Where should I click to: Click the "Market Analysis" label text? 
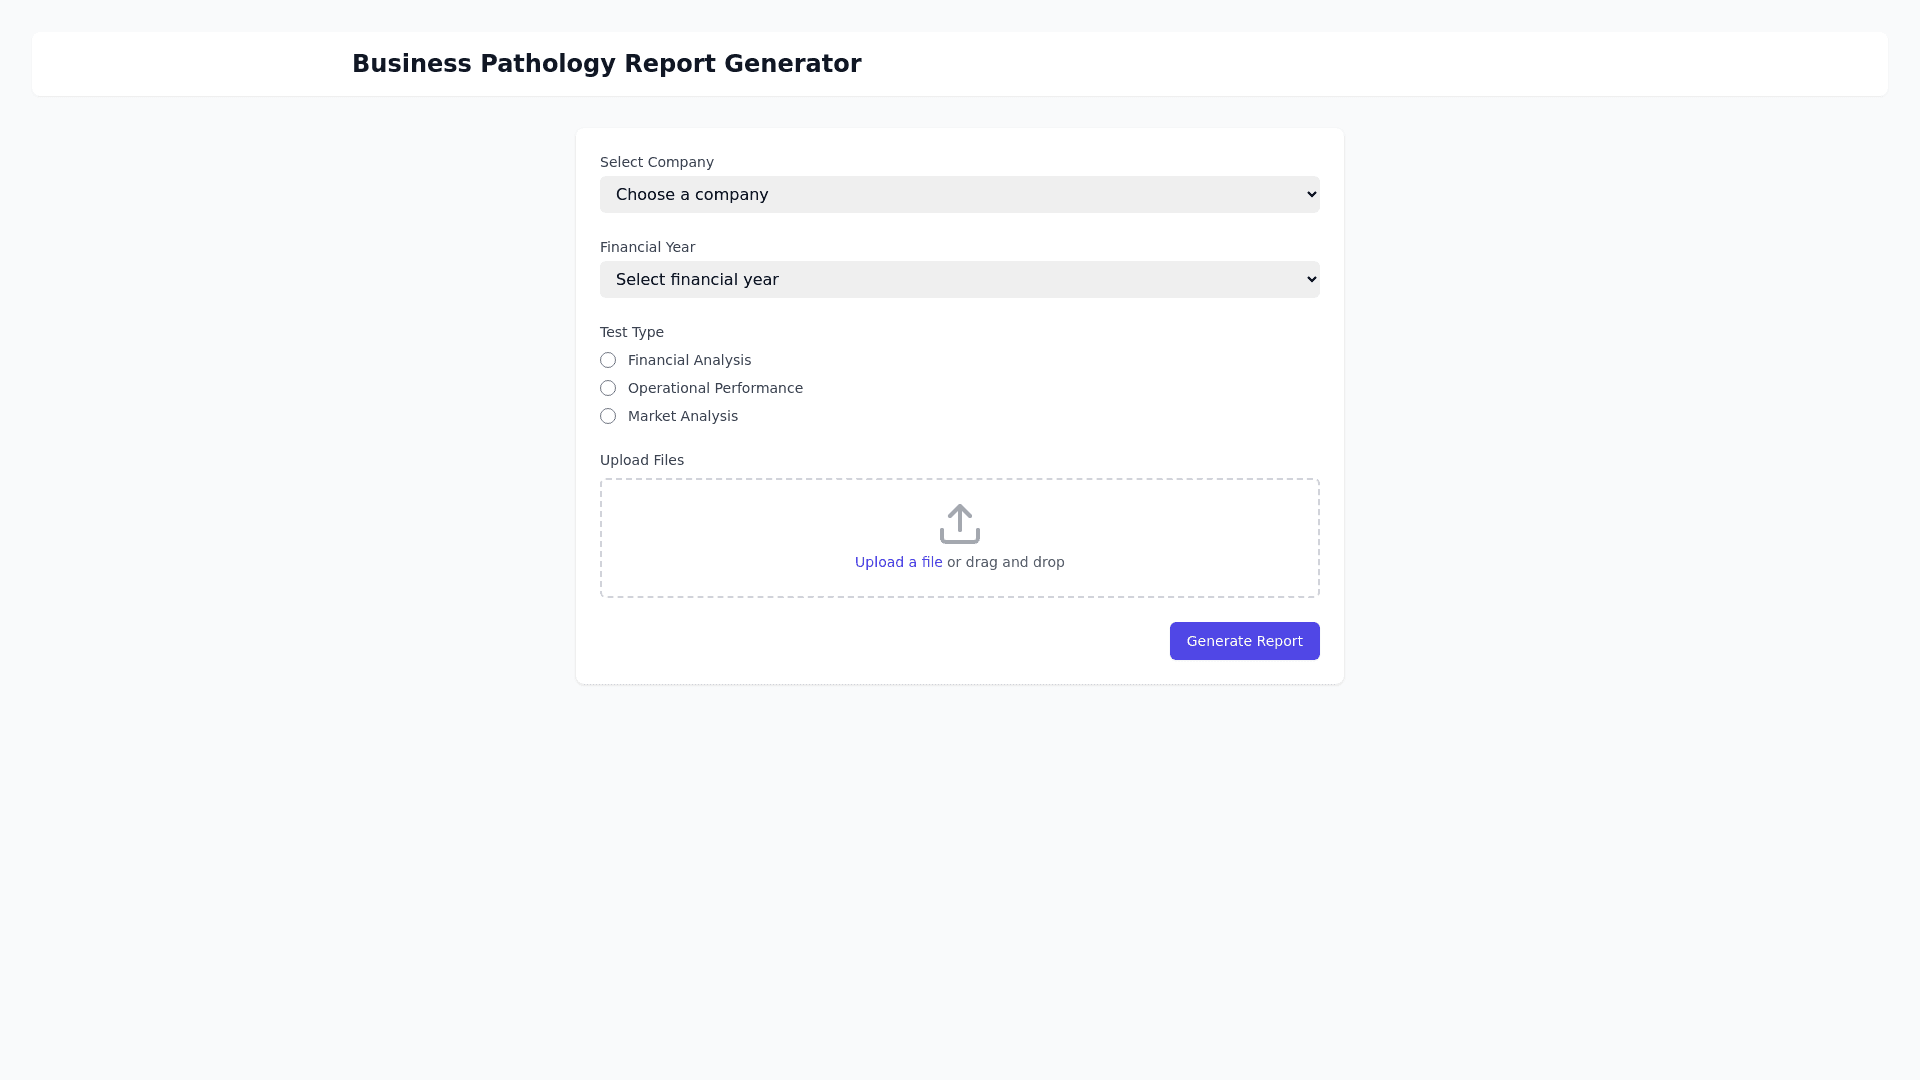[683, 416]
